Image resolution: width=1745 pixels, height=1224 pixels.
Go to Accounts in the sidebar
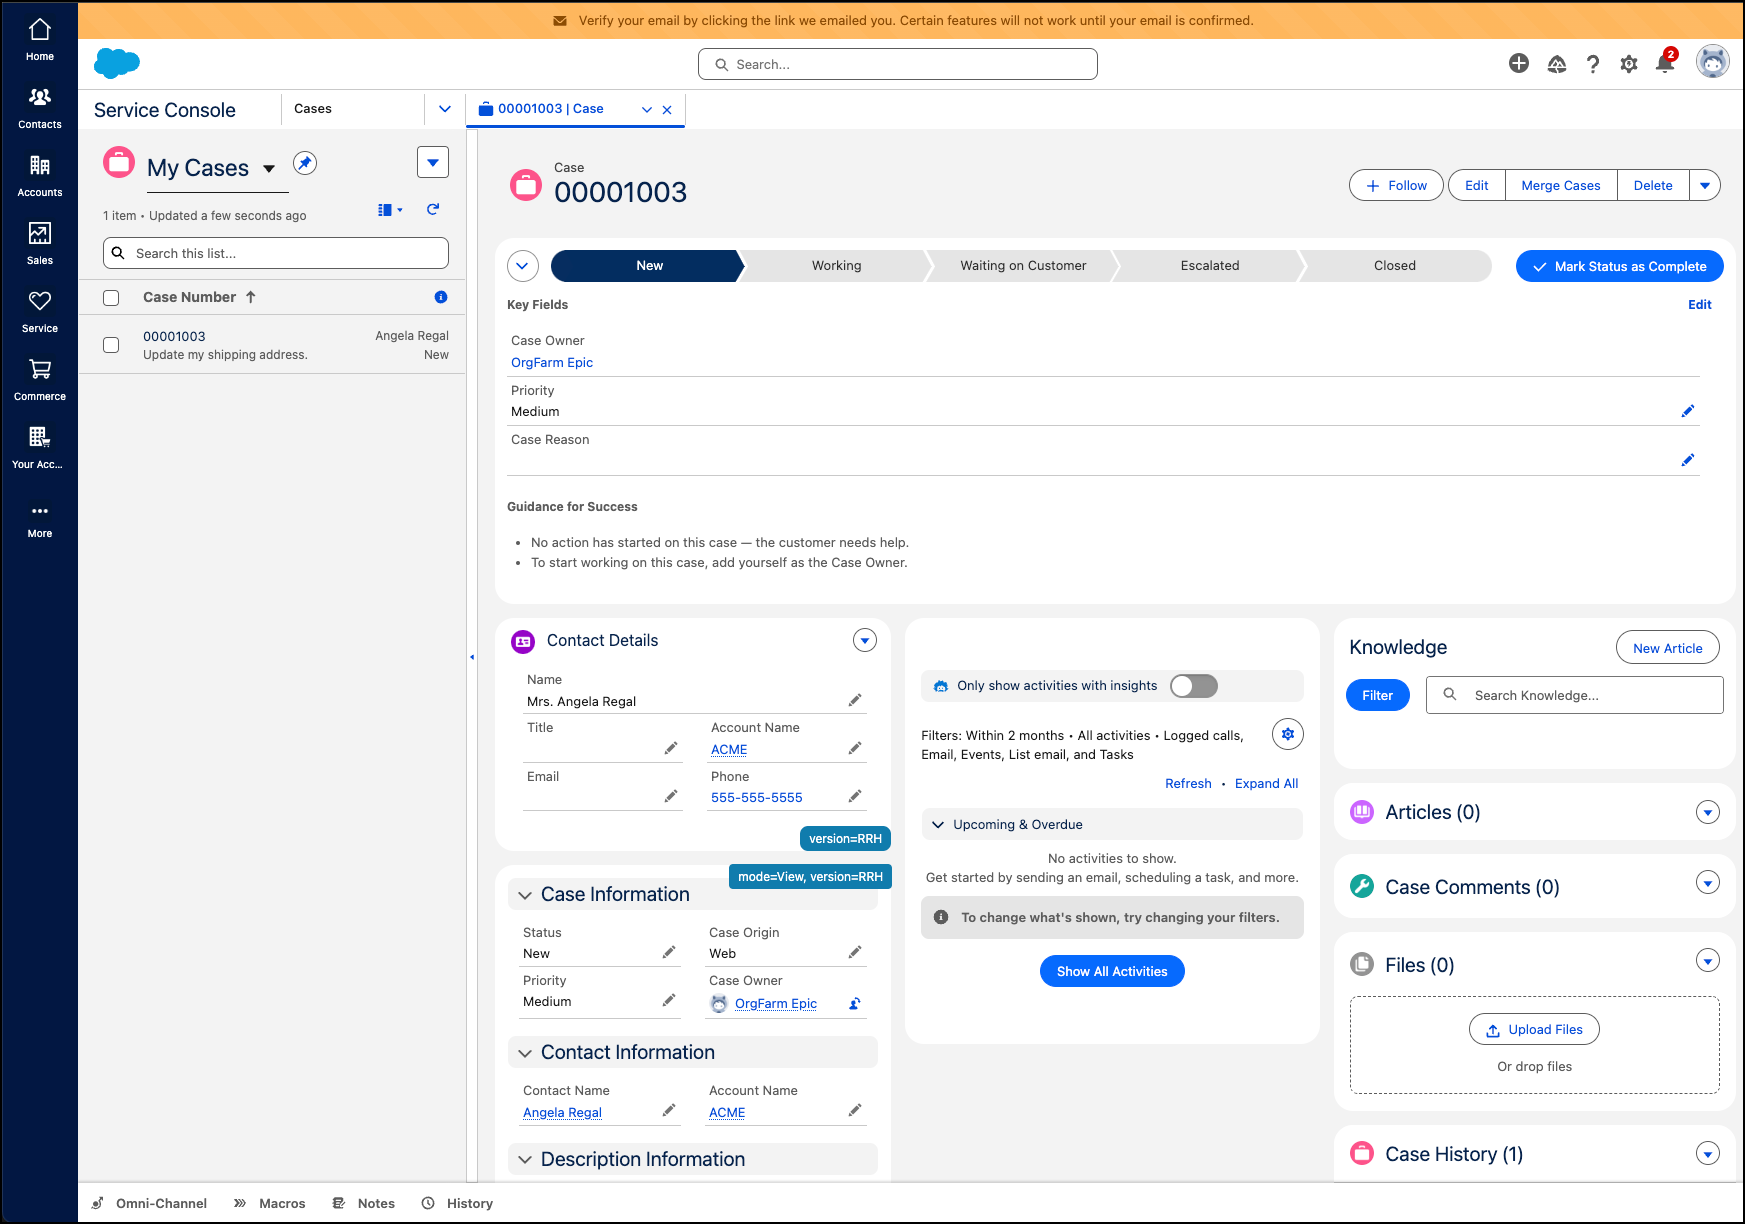point(40,176)
